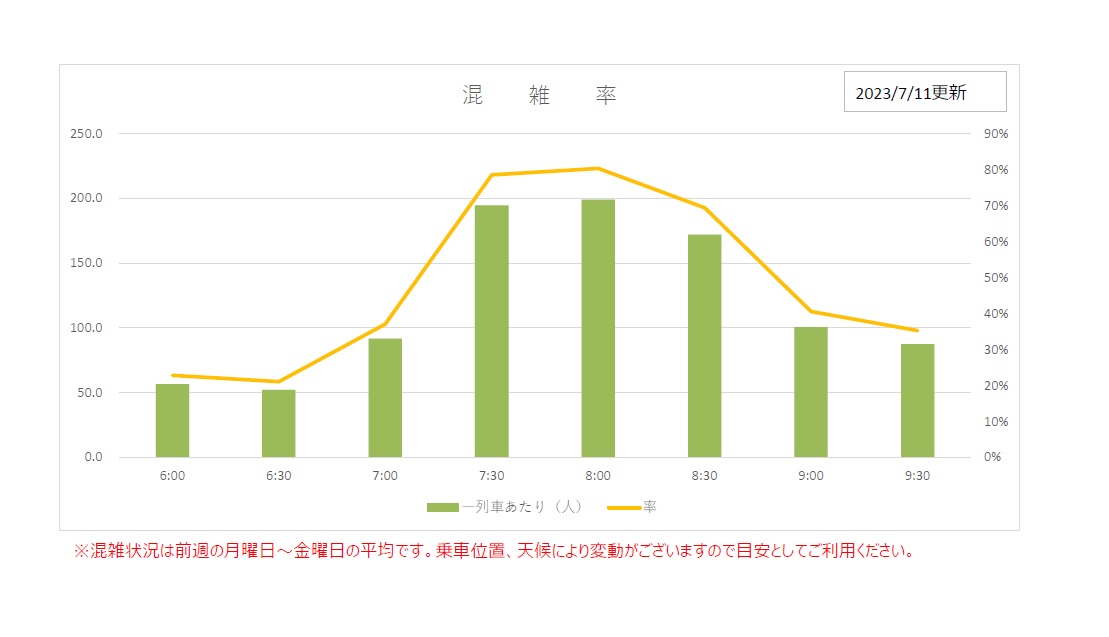This screenshot has height=637, width=1109.
Task: Click the yellow legend line for 率
Action: [623, 507]
